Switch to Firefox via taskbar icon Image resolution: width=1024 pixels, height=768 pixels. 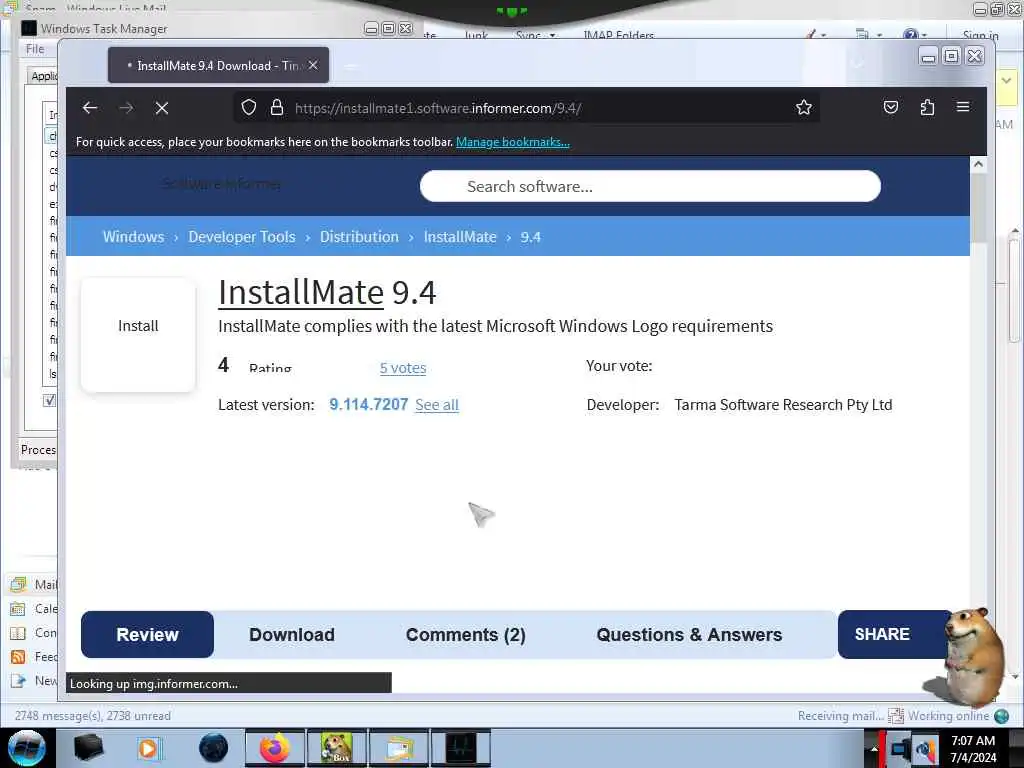click(275, 748)
